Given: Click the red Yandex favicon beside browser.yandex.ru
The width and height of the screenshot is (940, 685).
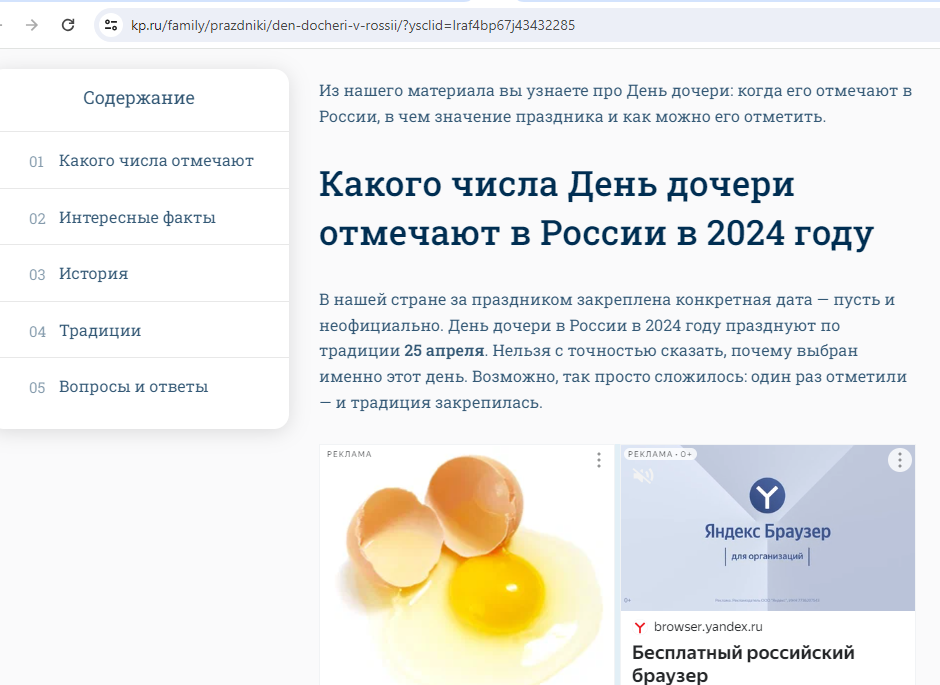Looking at the screenshot, I should click(640, 627).
